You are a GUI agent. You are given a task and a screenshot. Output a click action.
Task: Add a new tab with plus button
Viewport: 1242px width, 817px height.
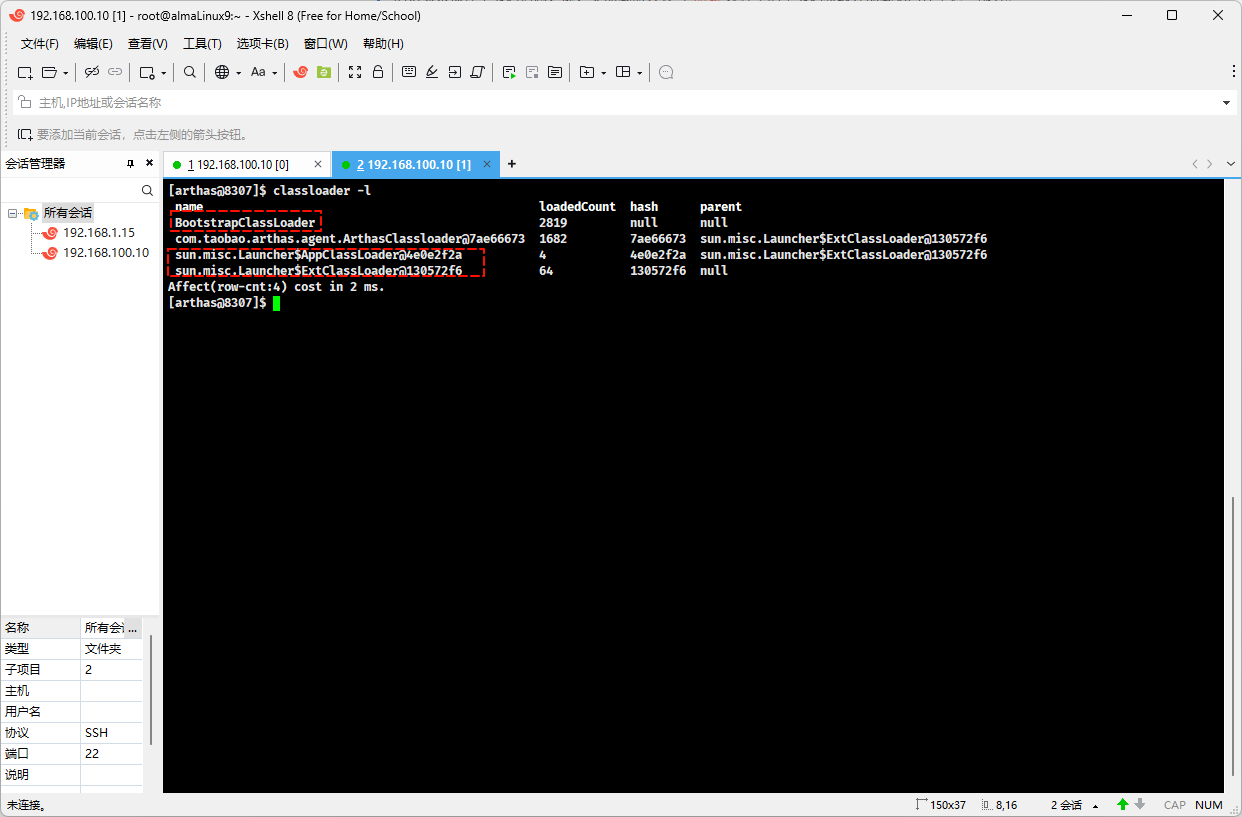tap(512, 164)
